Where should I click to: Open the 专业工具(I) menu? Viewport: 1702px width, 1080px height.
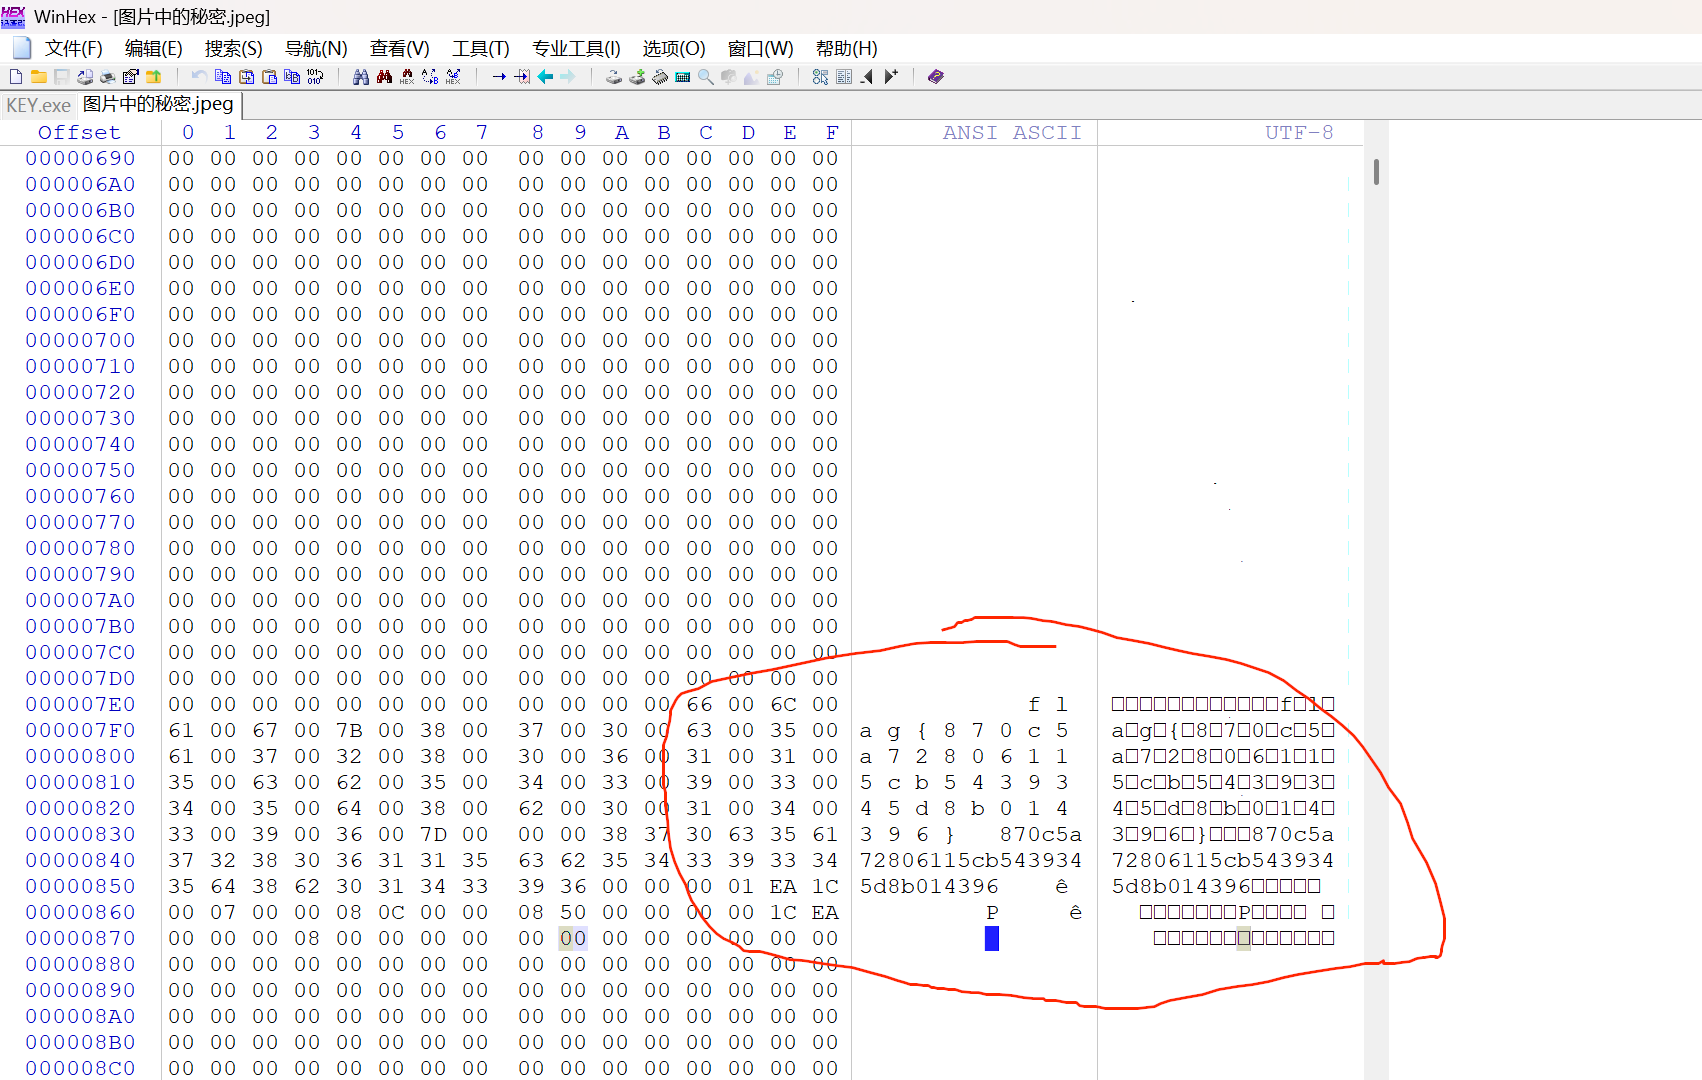[x=576, y=49]
